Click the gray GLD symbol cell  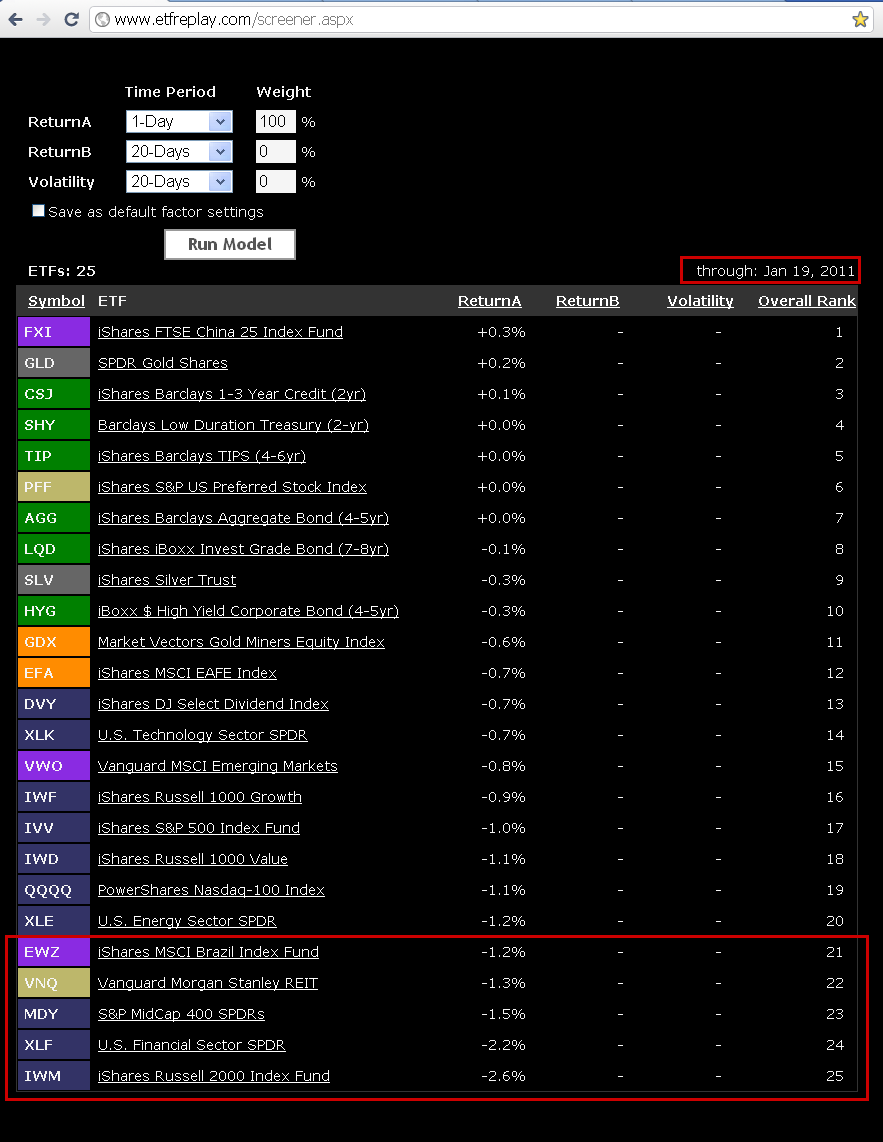(54, 363)
